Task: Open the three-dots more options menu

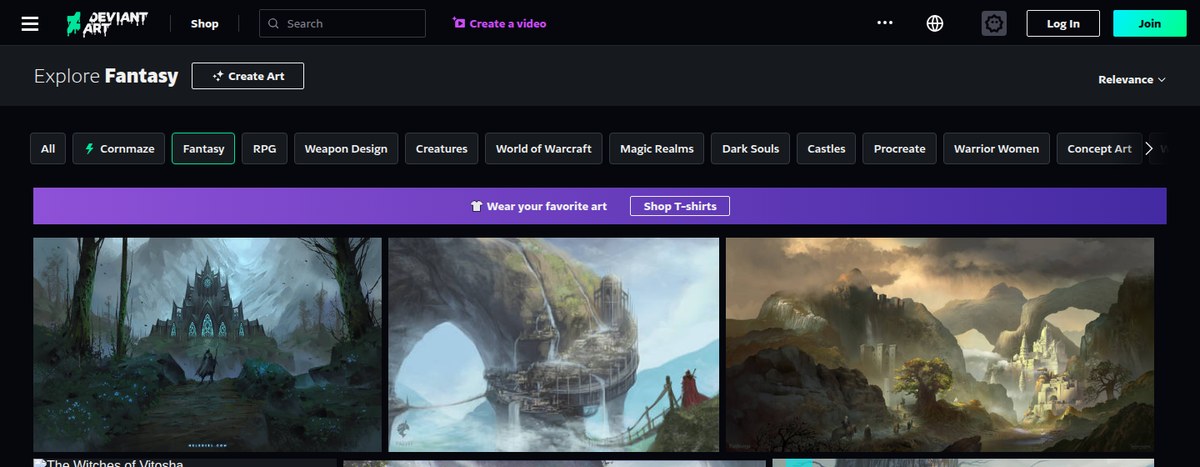Action: click(885, 23)
